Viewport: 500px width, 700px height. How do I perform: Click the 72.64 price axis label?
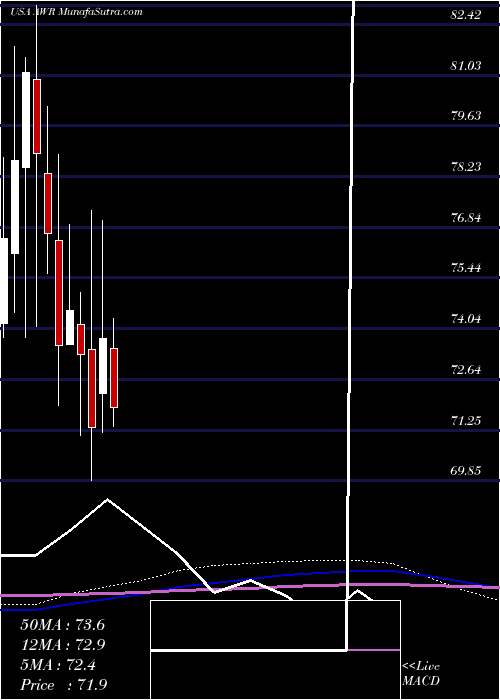[x=466, y=370]
